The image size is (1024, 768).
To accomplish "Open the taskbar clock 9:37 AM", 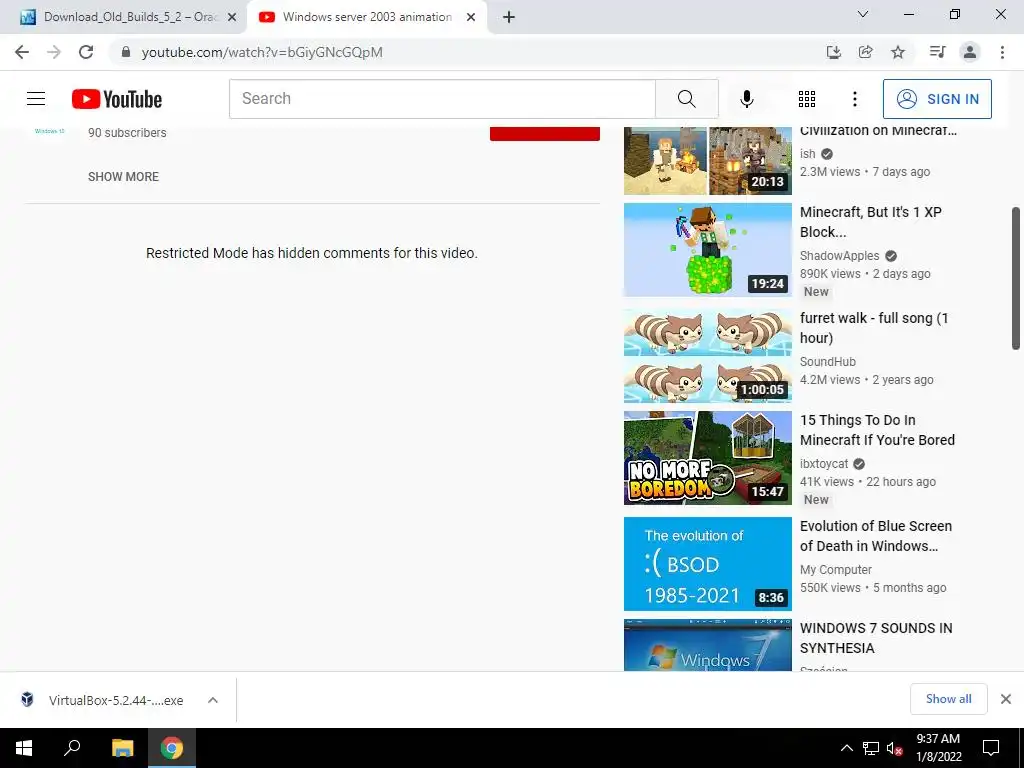I will point(938,748).
